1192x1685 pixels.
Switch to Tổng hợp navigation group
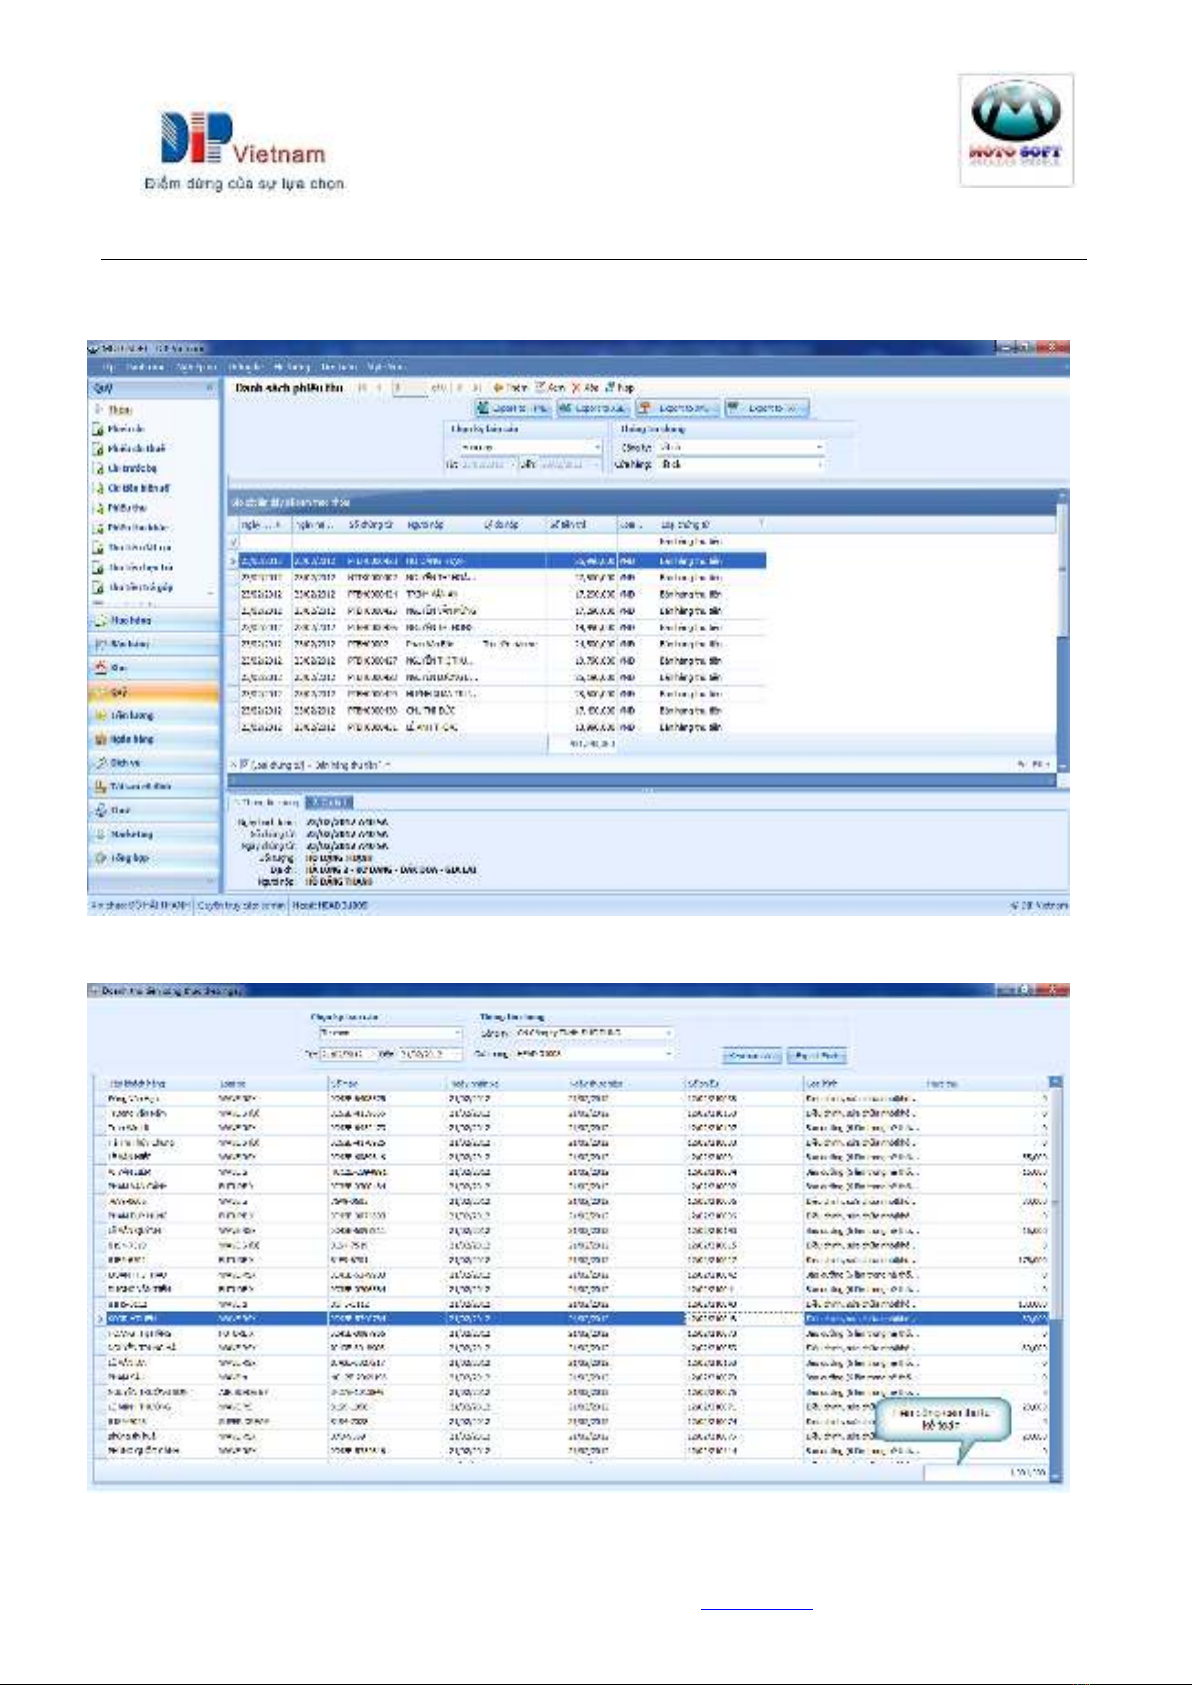point(153,859)
